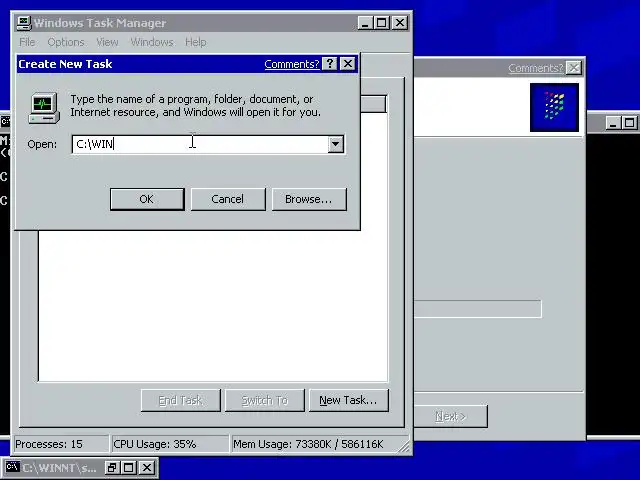Minimize the Windows Task Manager window
This screenshot has width=640, height=480.
click(365, 23)
